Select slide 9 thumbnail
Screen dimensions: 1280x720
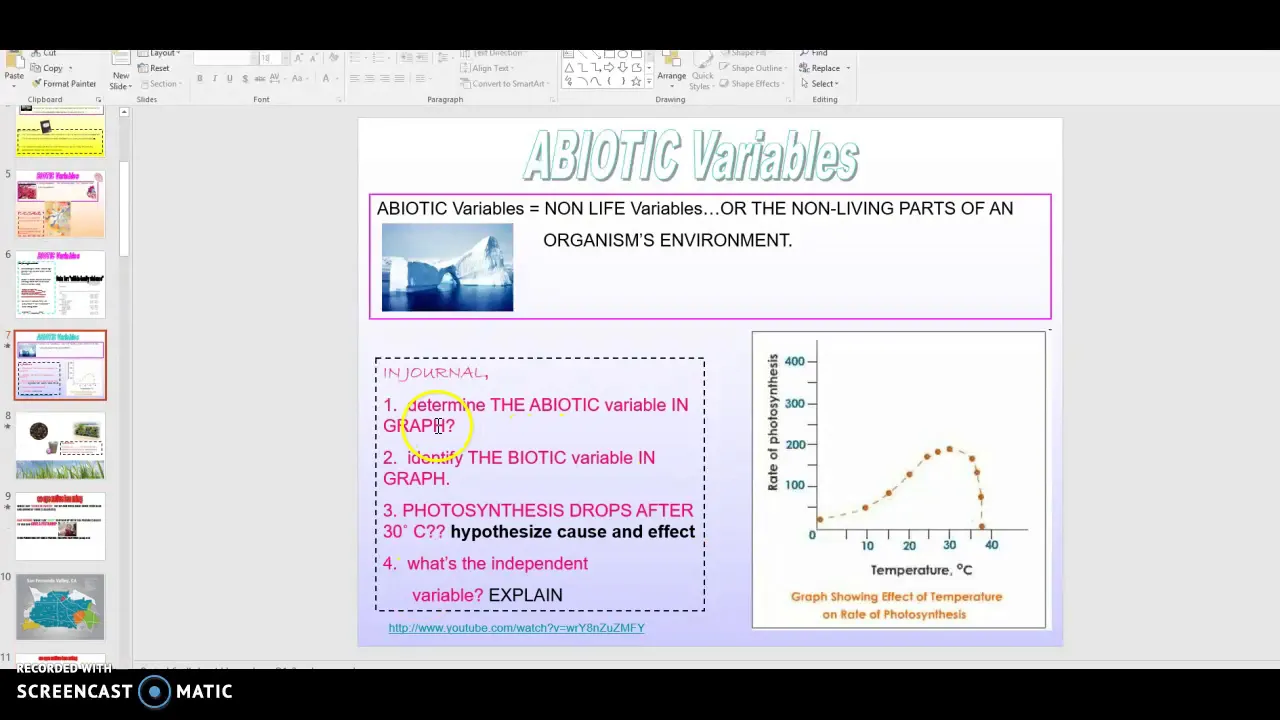click(60, 526)
